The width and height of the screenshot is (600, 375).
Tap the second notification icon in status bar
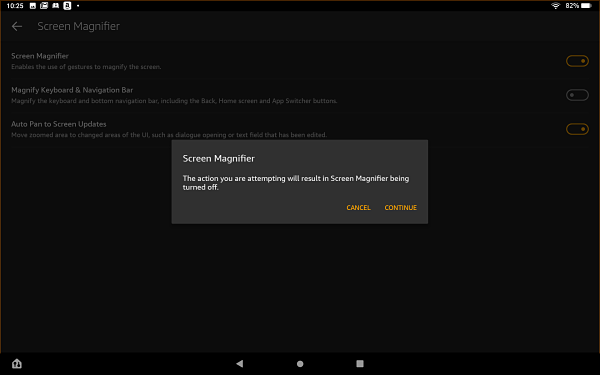pyautogui.click(x=44, y=6)
